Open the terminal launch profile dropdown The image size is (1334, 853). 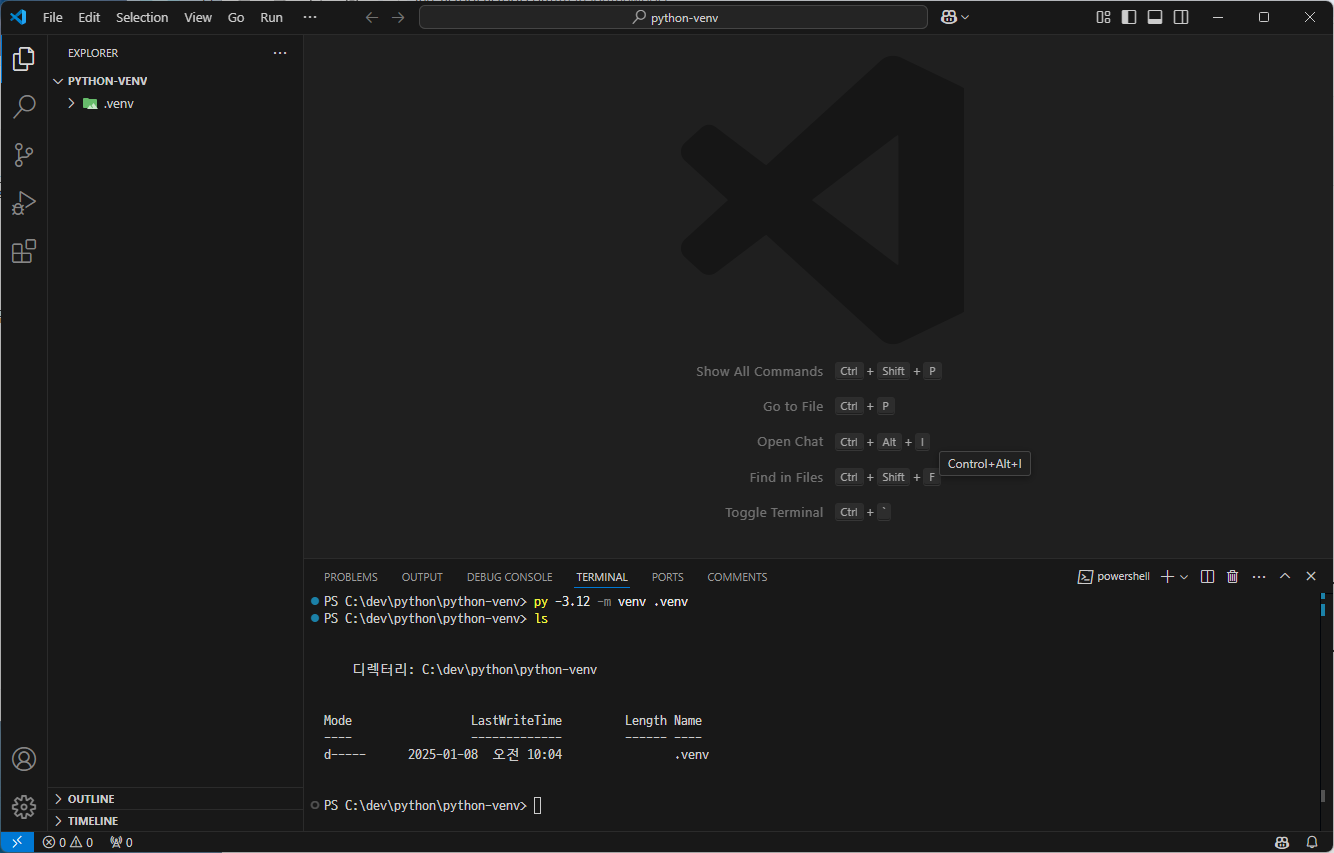pos(1184,577)
